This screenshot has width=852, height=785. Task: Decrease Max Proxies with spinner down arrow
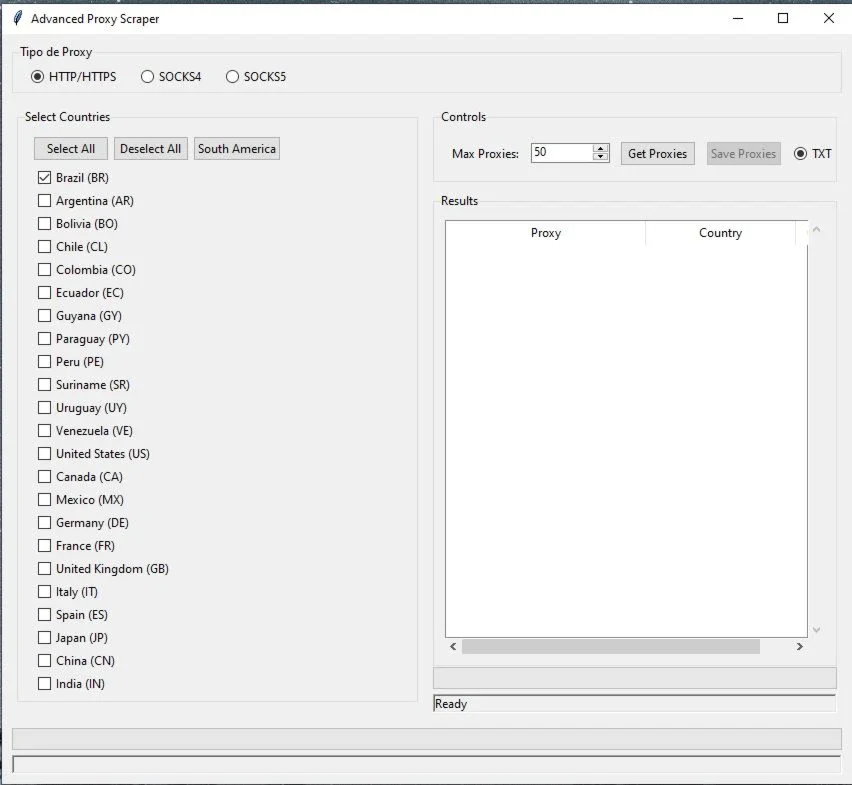coord(600,157)
